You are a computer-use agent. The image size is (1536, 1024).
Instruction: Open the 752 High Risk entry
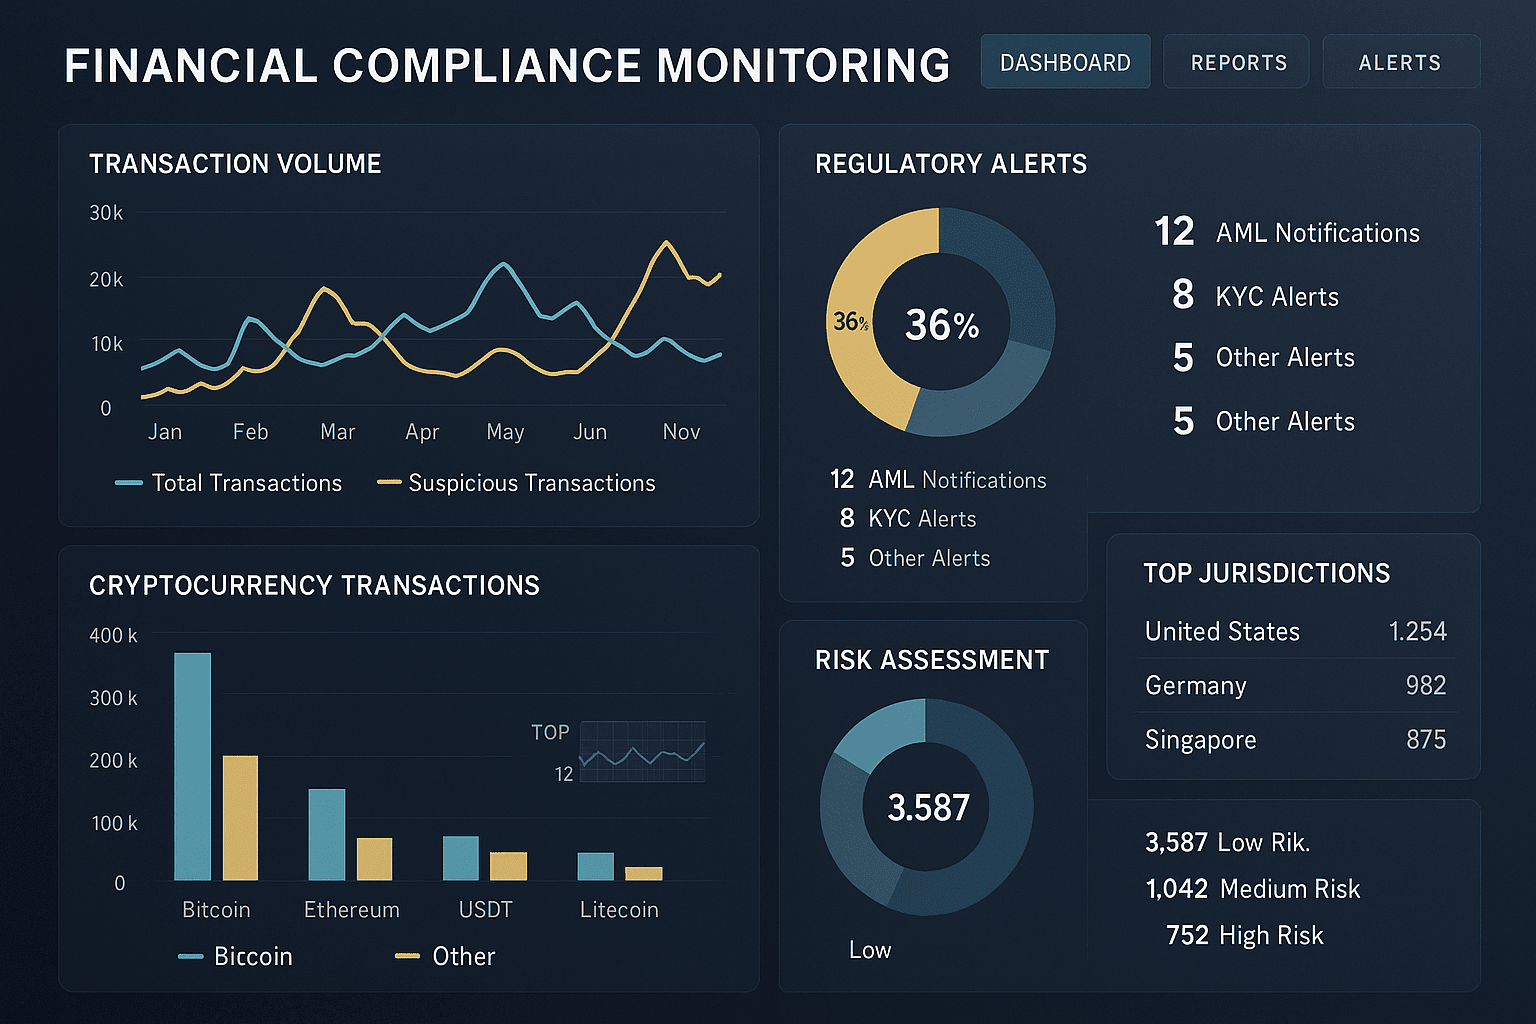(x=1244, y=935)
